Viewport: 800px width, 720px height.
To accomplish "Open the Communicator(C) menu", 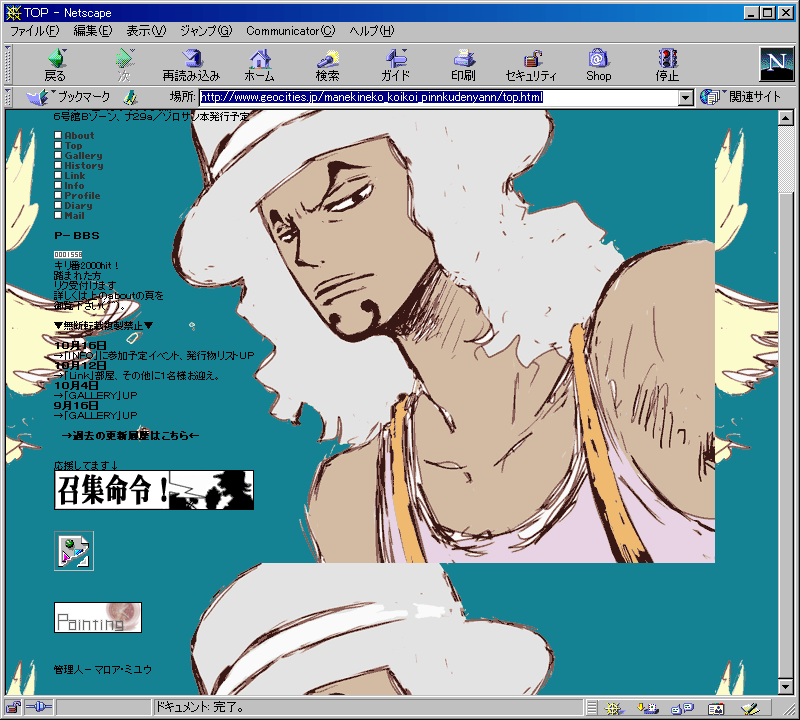I will 291,31.
